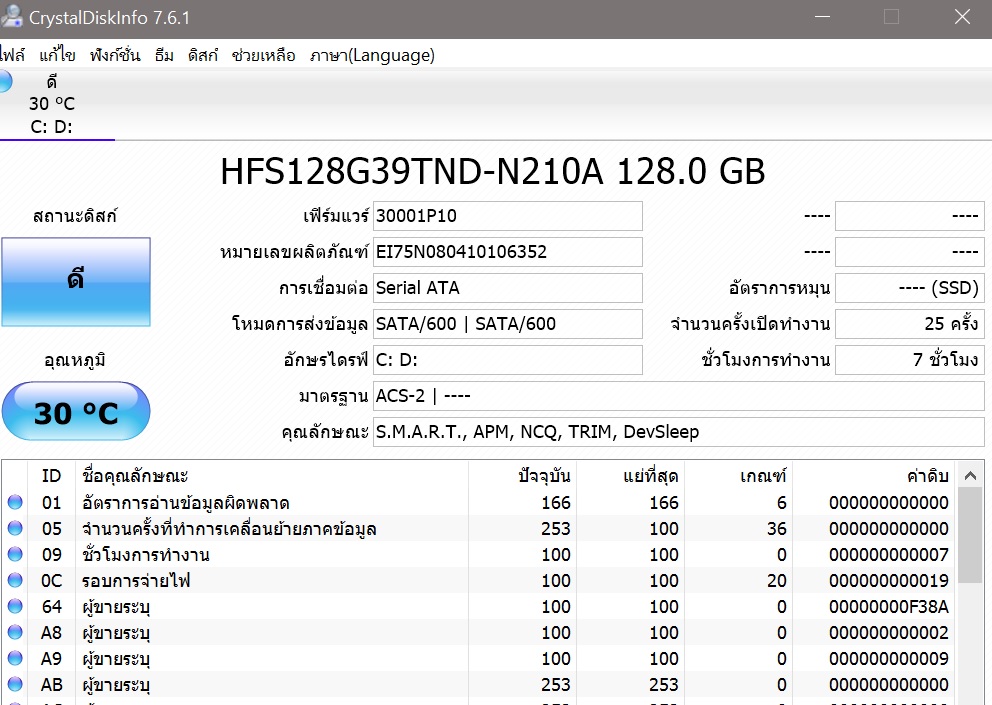The image size is (992, 705).
Task: Click the ชื่อคุณลักษณะ column header
Action: point(272,476)
